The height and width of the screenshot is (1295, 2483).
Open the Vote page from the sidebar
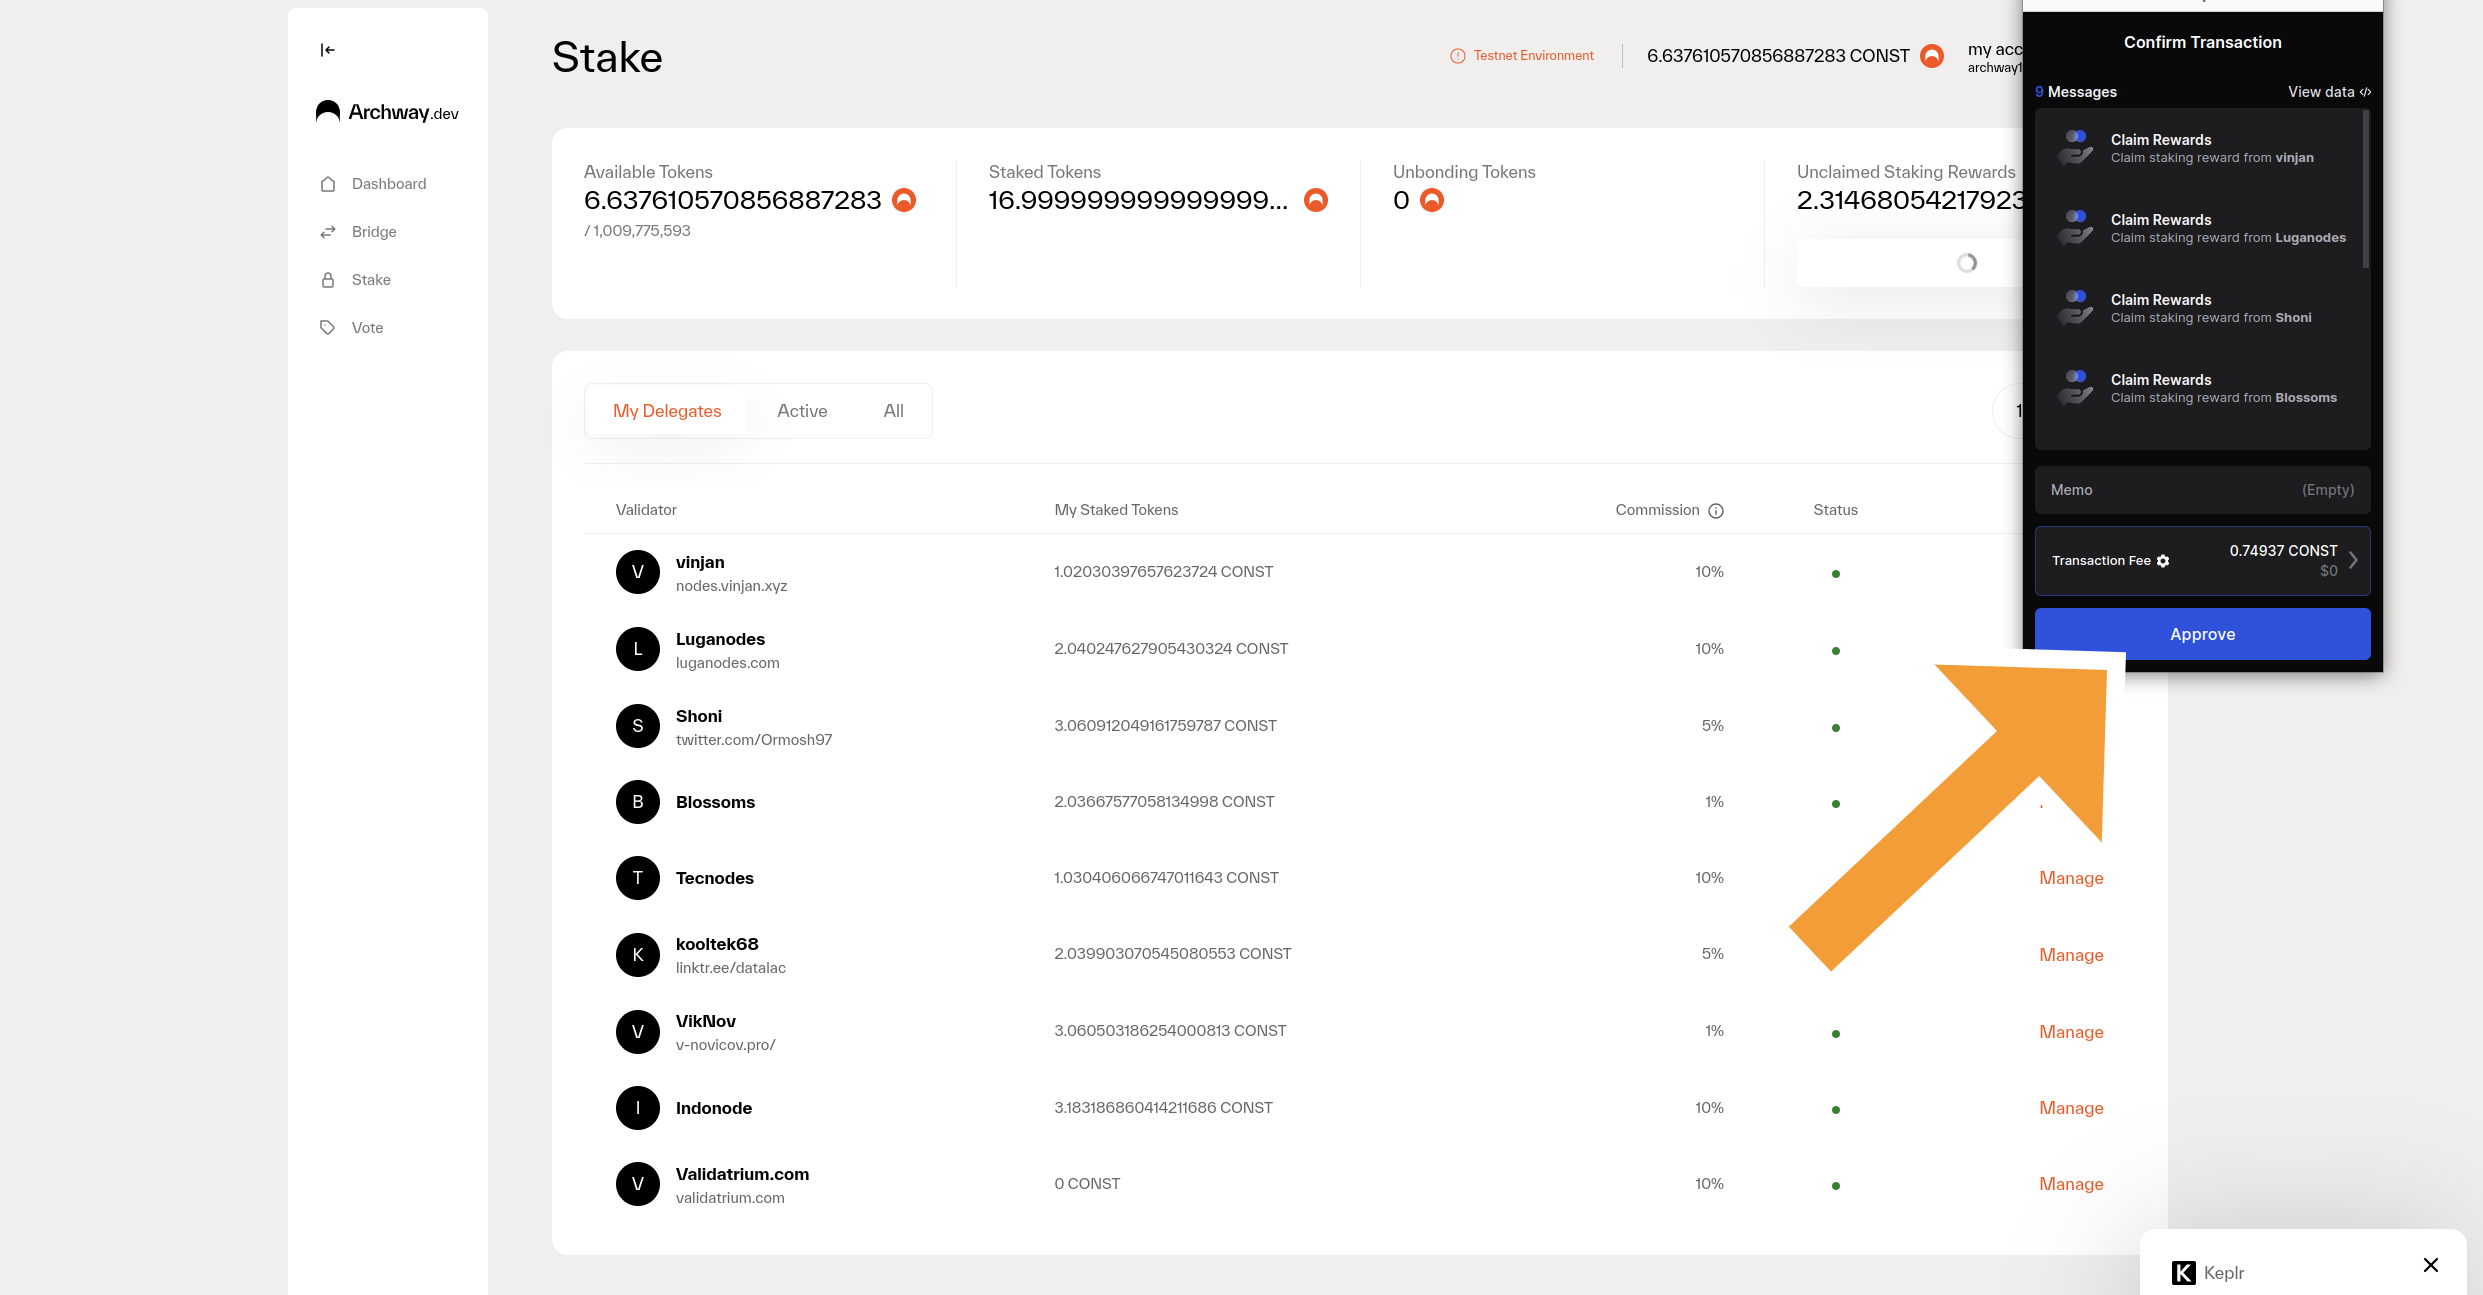367,328
